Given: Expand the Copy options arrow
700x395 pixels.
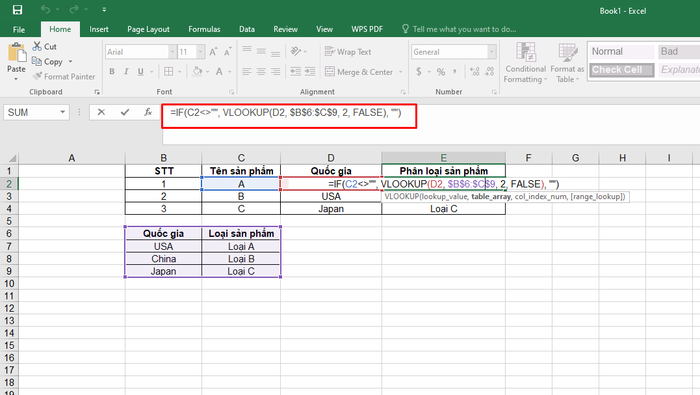Looking at the screenshot, I should 71,62.
